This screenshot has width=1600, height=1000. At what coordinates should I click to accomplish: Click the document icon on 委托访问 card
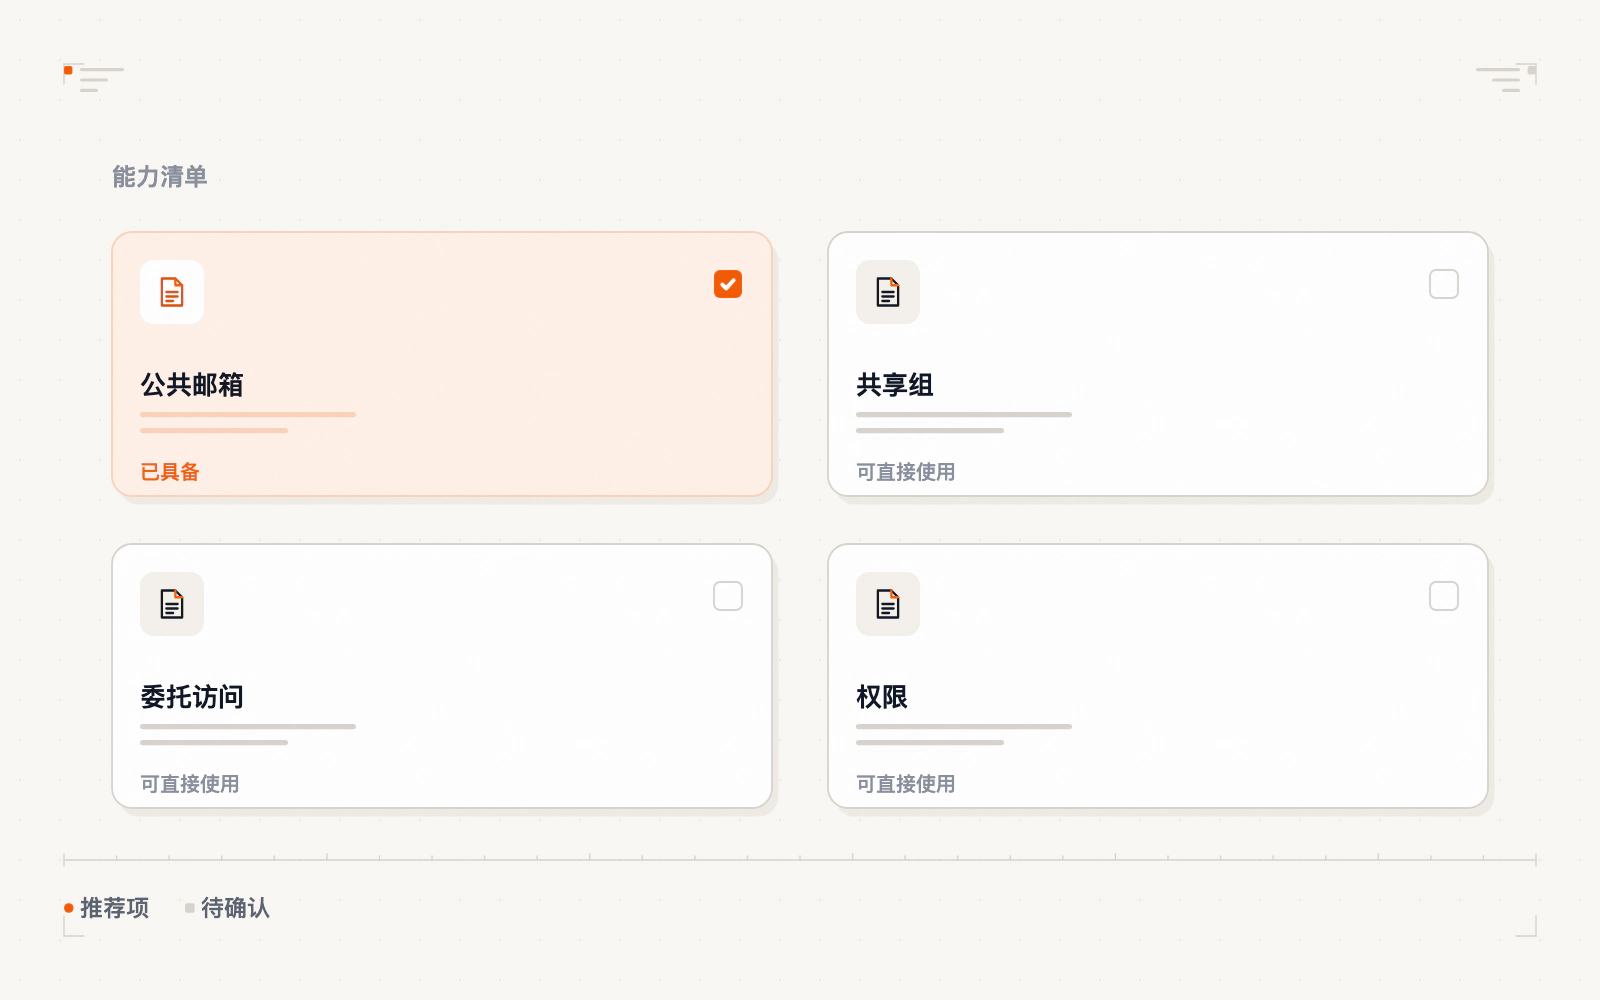pos(172,604)
